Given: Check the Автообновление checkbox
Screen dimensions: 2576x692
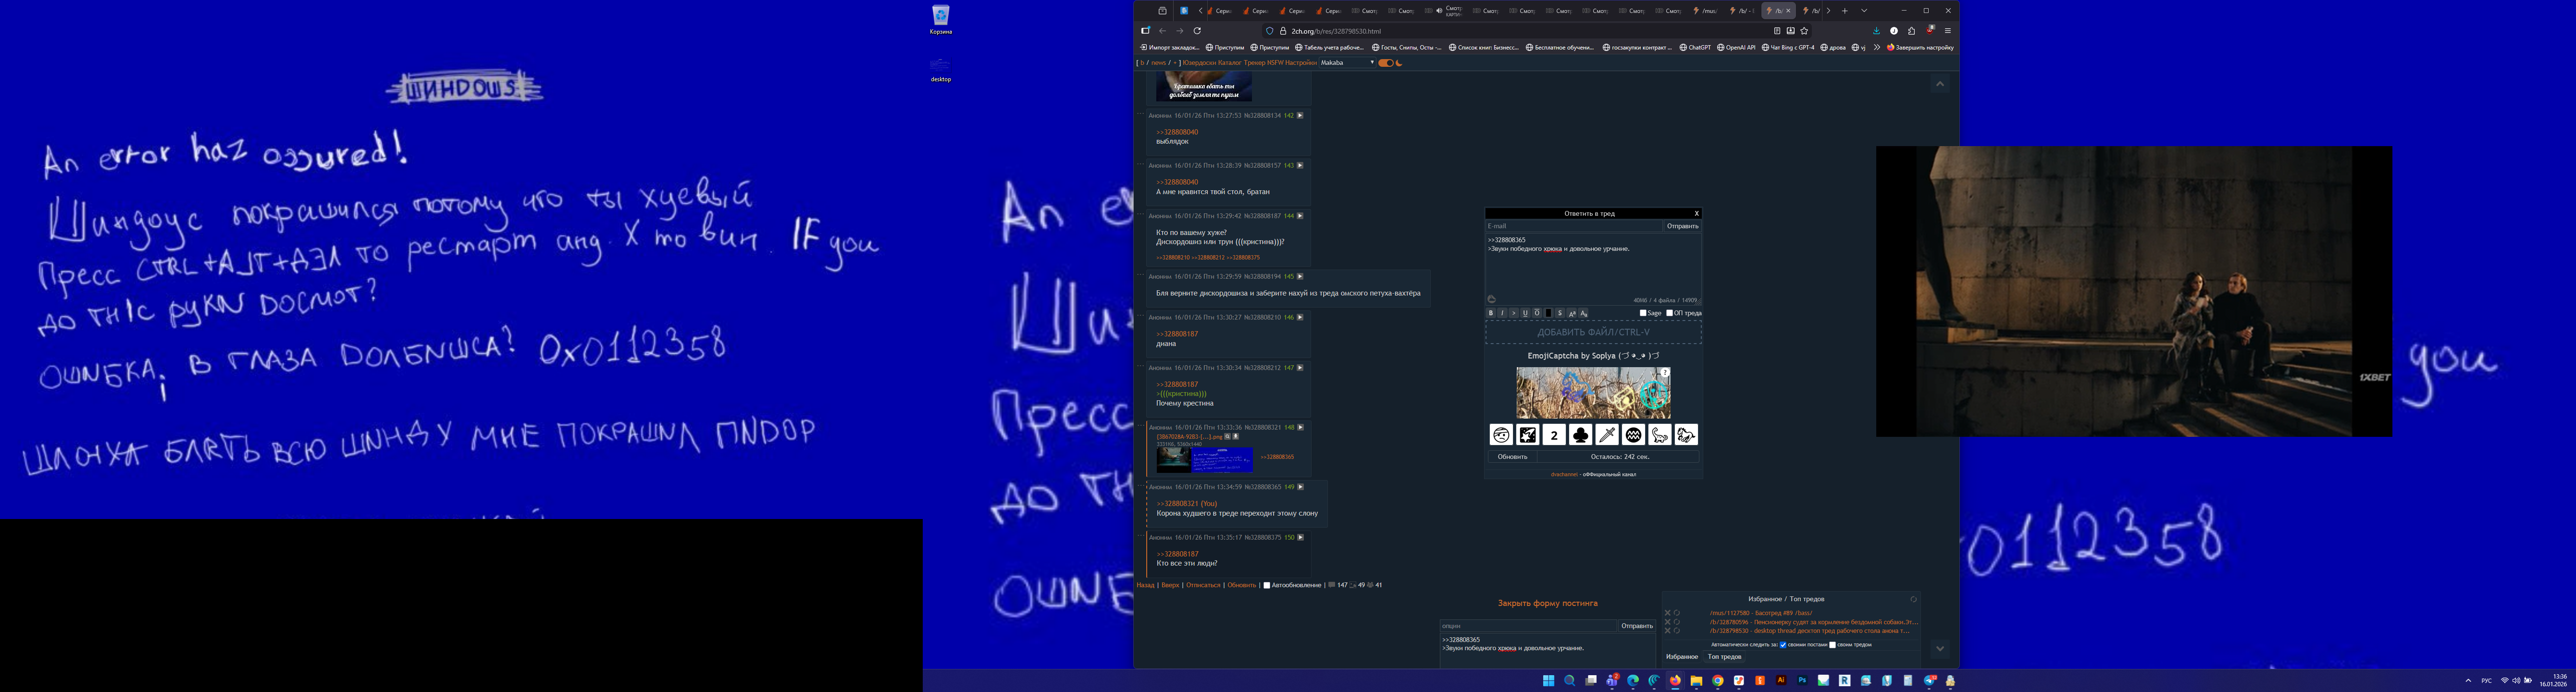Looking at the screenshot, I should pyautogui.click(x=1266, y=585).
